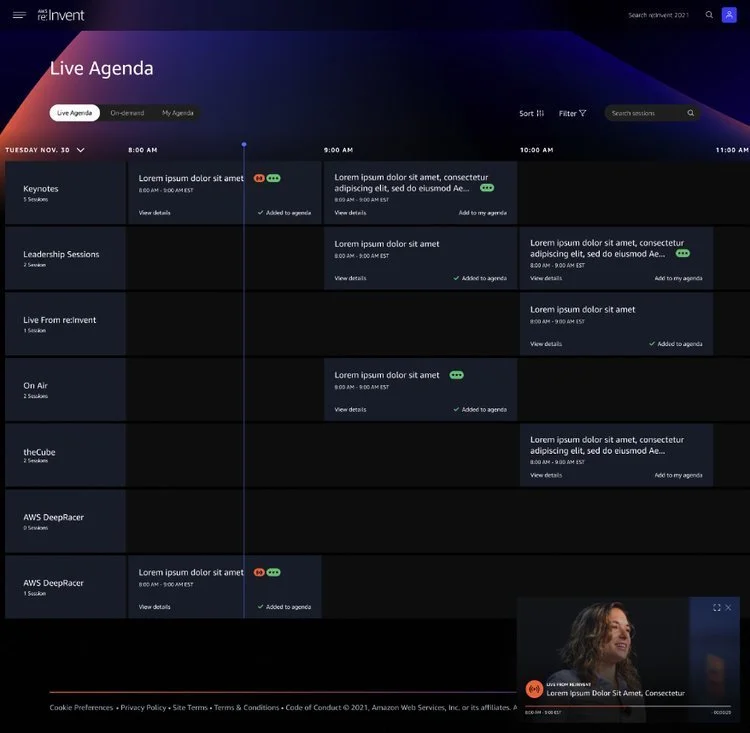Click the Sort icon
The height and width of the screenshot is (733, 750).
point(540,113)
